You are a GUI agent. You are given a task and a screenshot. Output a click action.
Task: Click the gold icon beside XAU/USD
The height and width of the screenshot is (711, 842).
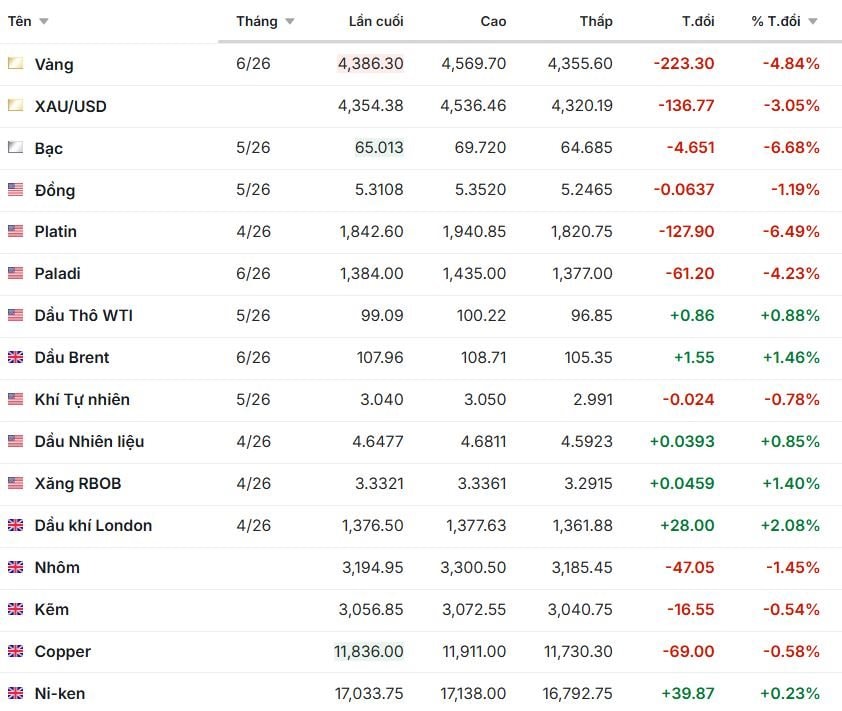point(15,106)
